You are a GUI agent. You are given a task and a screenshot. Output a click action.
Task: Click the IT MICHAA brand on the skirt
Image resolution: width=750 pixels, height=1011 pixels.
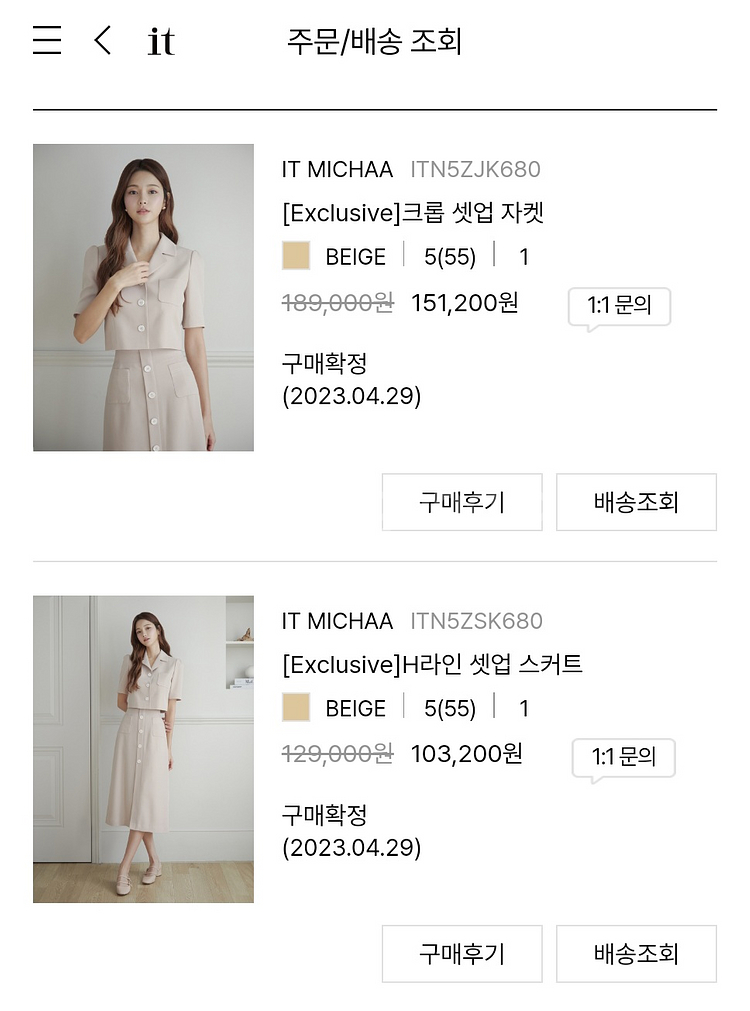click(337, 621)
